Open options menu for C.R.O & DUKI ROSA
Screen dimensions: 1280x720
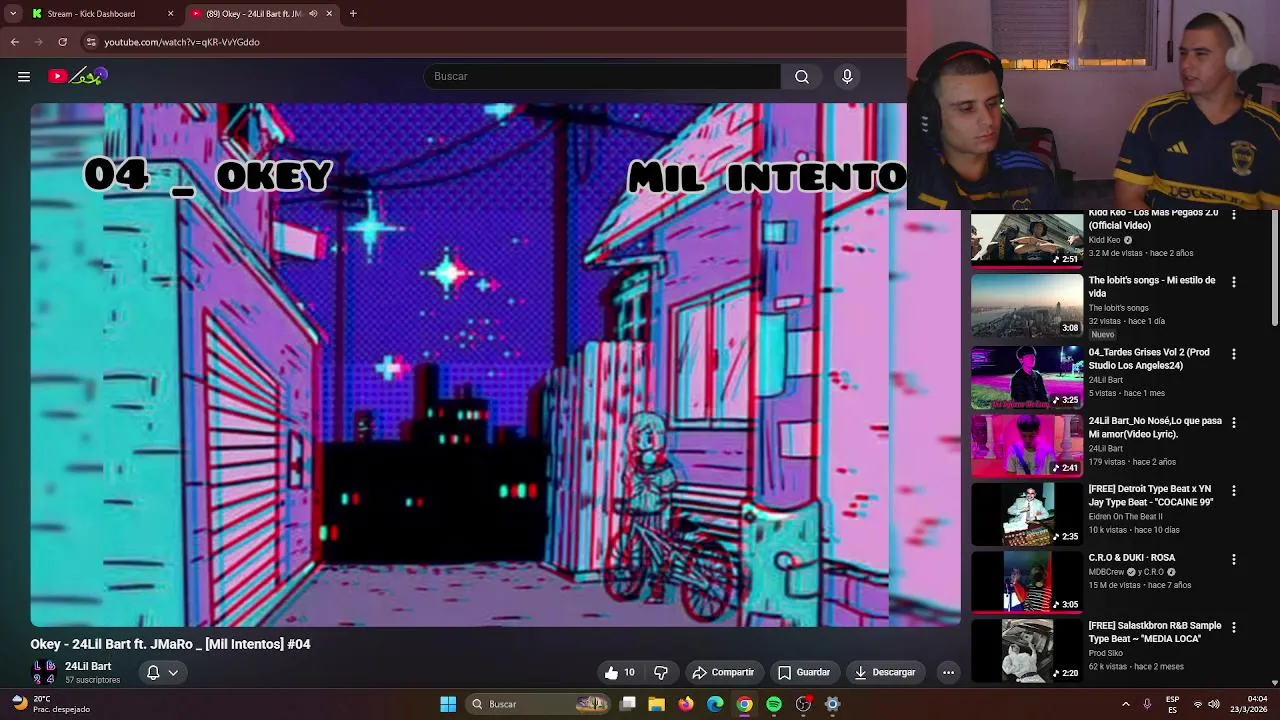1233,560
